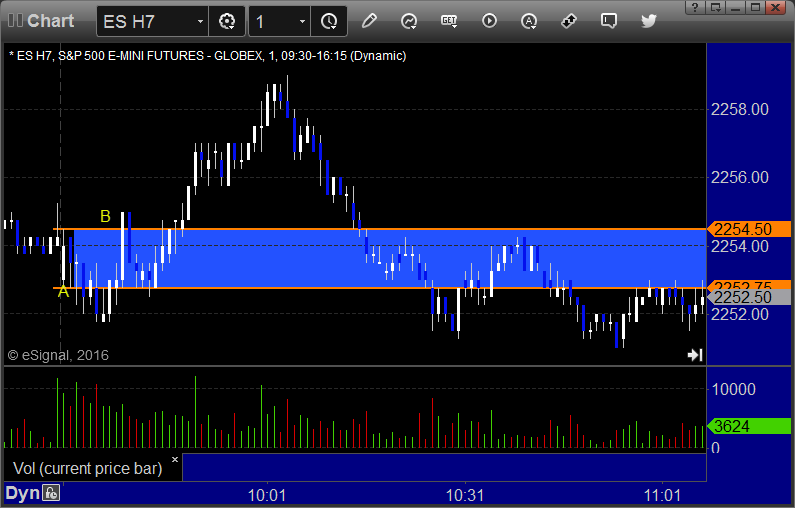
Task: Click the 11:01 time axis label
Action: [x=662, y=495]
